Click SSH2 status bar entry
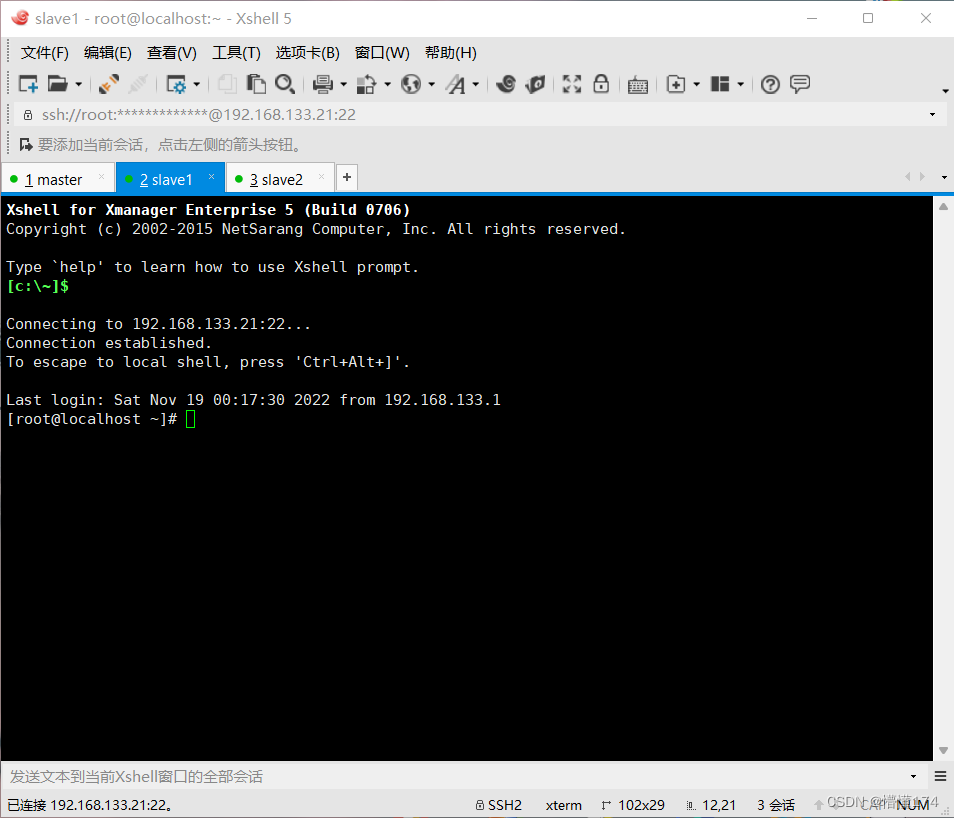This screenshot has height=818, width=954. 499,805
